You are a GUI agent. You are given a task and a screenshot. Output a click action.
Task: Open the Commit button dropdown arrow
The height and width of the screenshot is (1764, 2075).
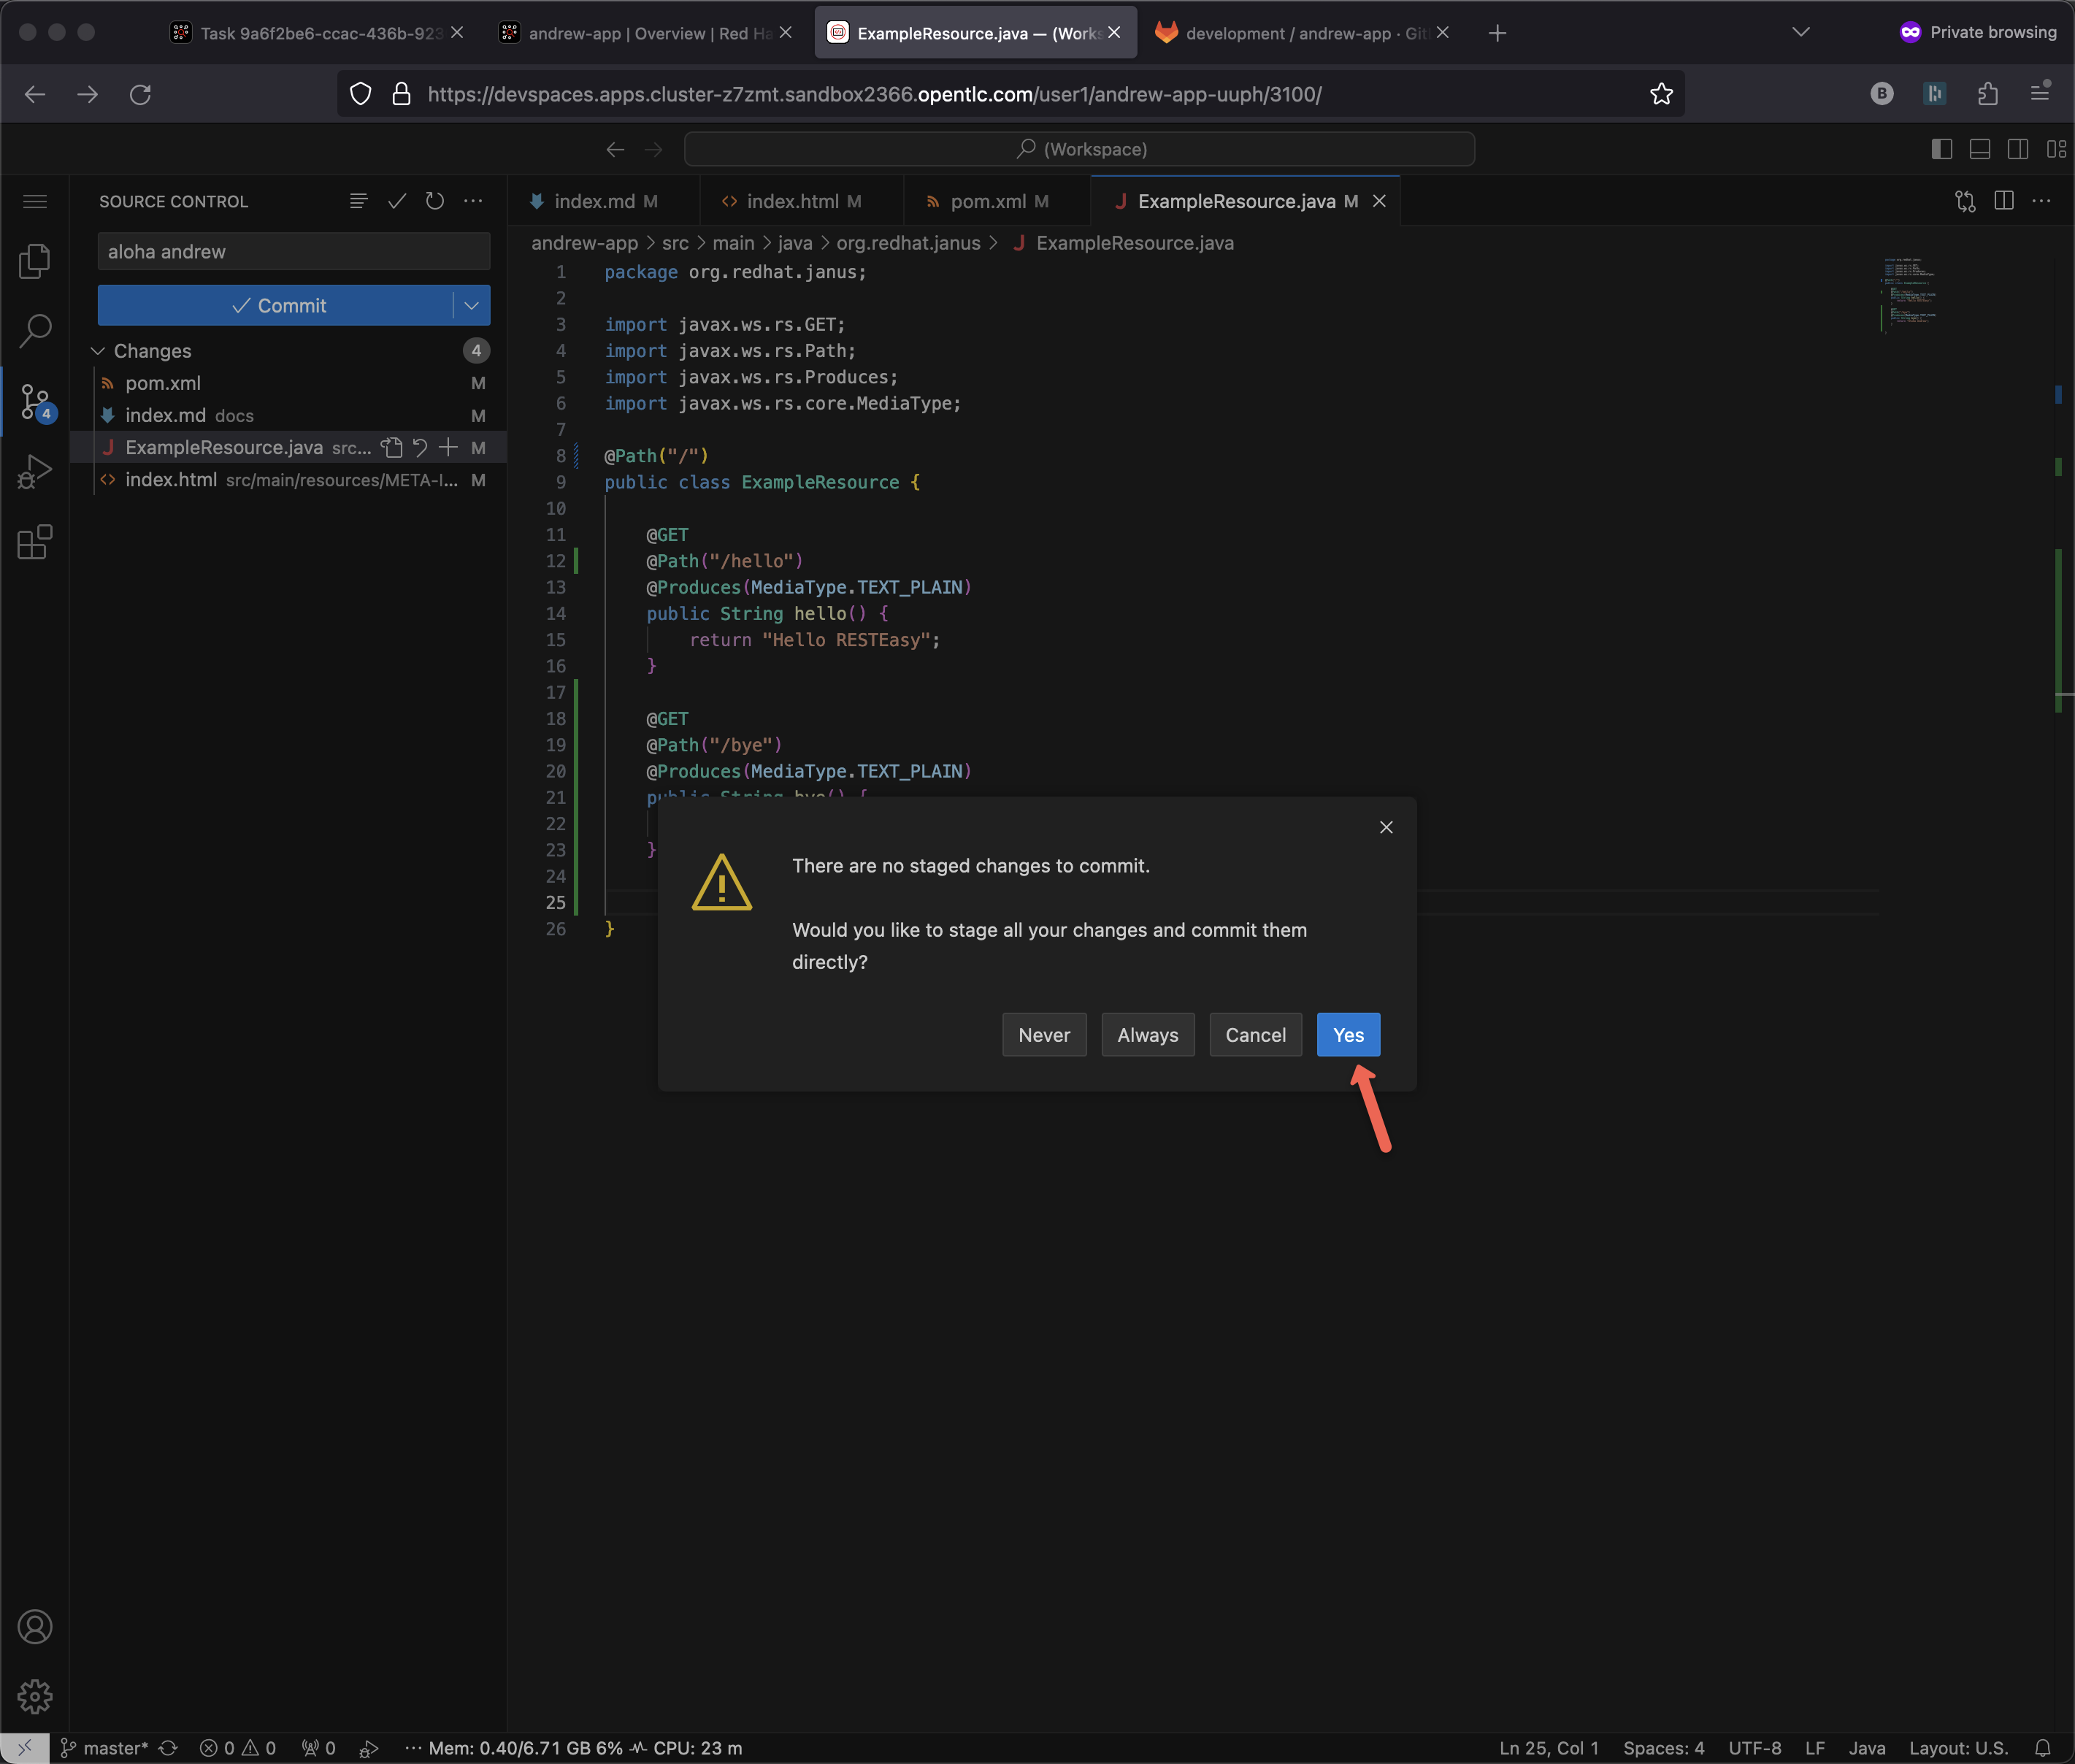471,305
